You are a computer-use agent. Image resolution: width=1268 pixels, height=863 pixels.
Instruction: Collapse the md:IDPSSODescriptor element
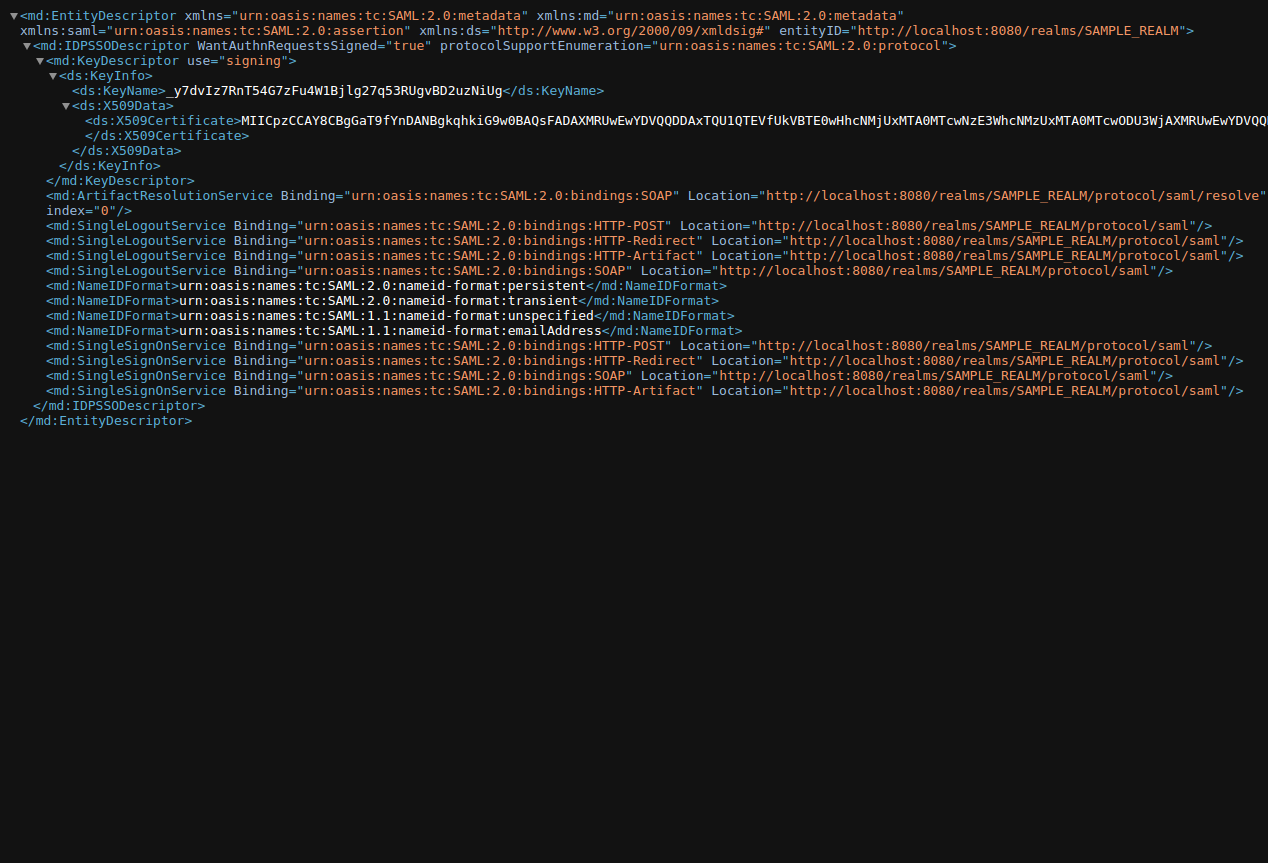[27, 46]
